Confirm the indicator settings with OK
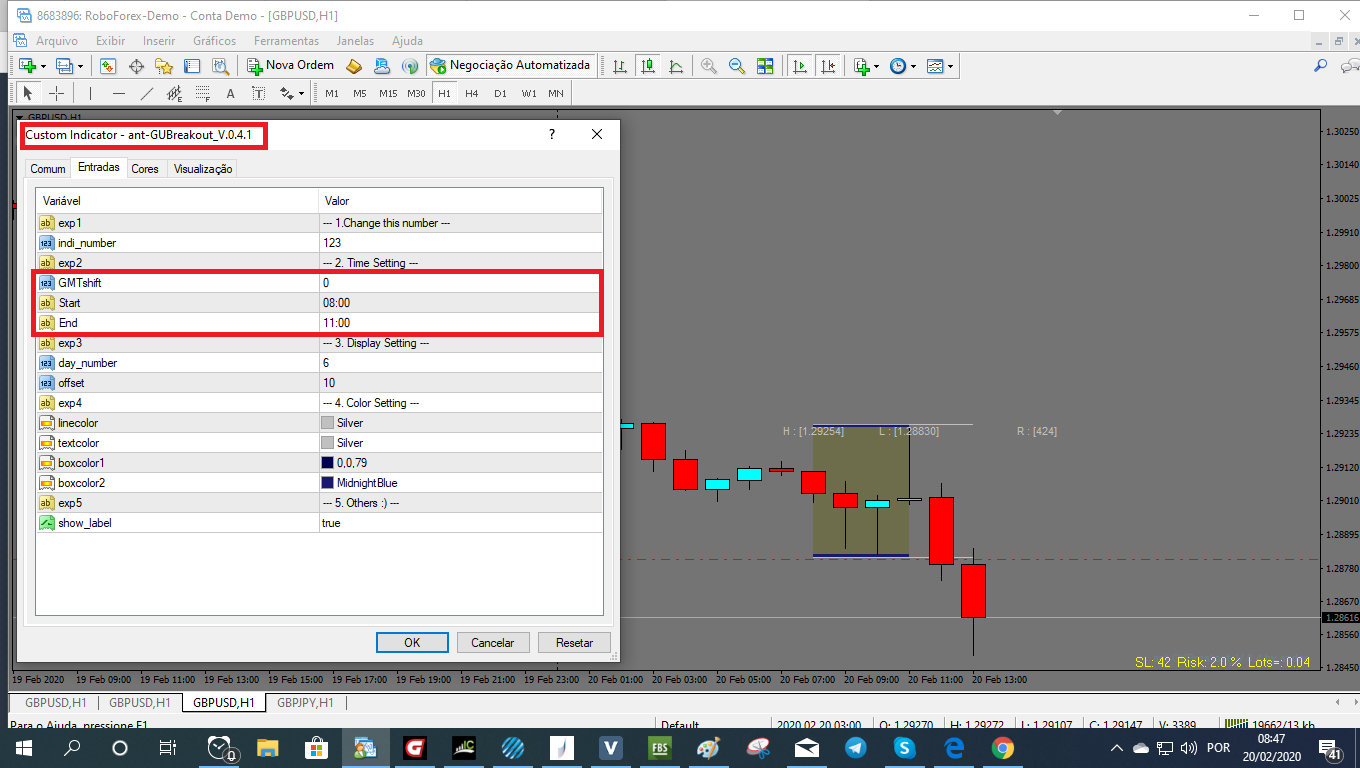 point(412,643)
